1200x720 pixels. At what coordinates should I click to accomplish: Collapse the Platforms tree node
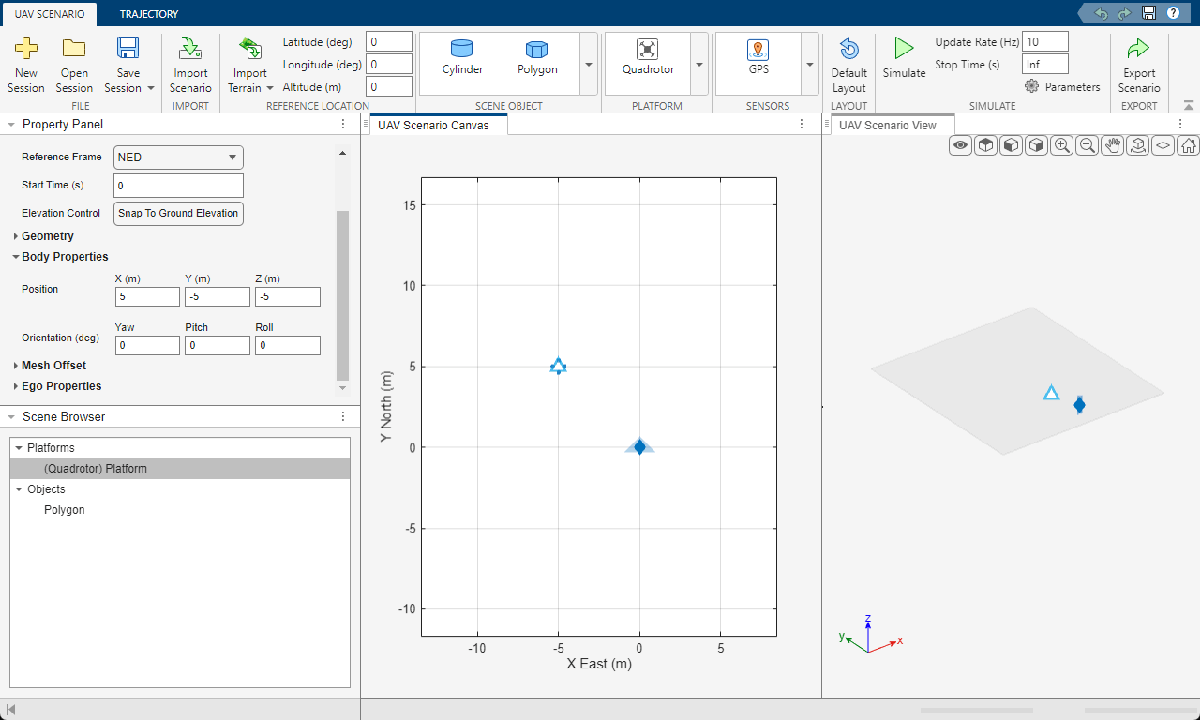[19, 448]
